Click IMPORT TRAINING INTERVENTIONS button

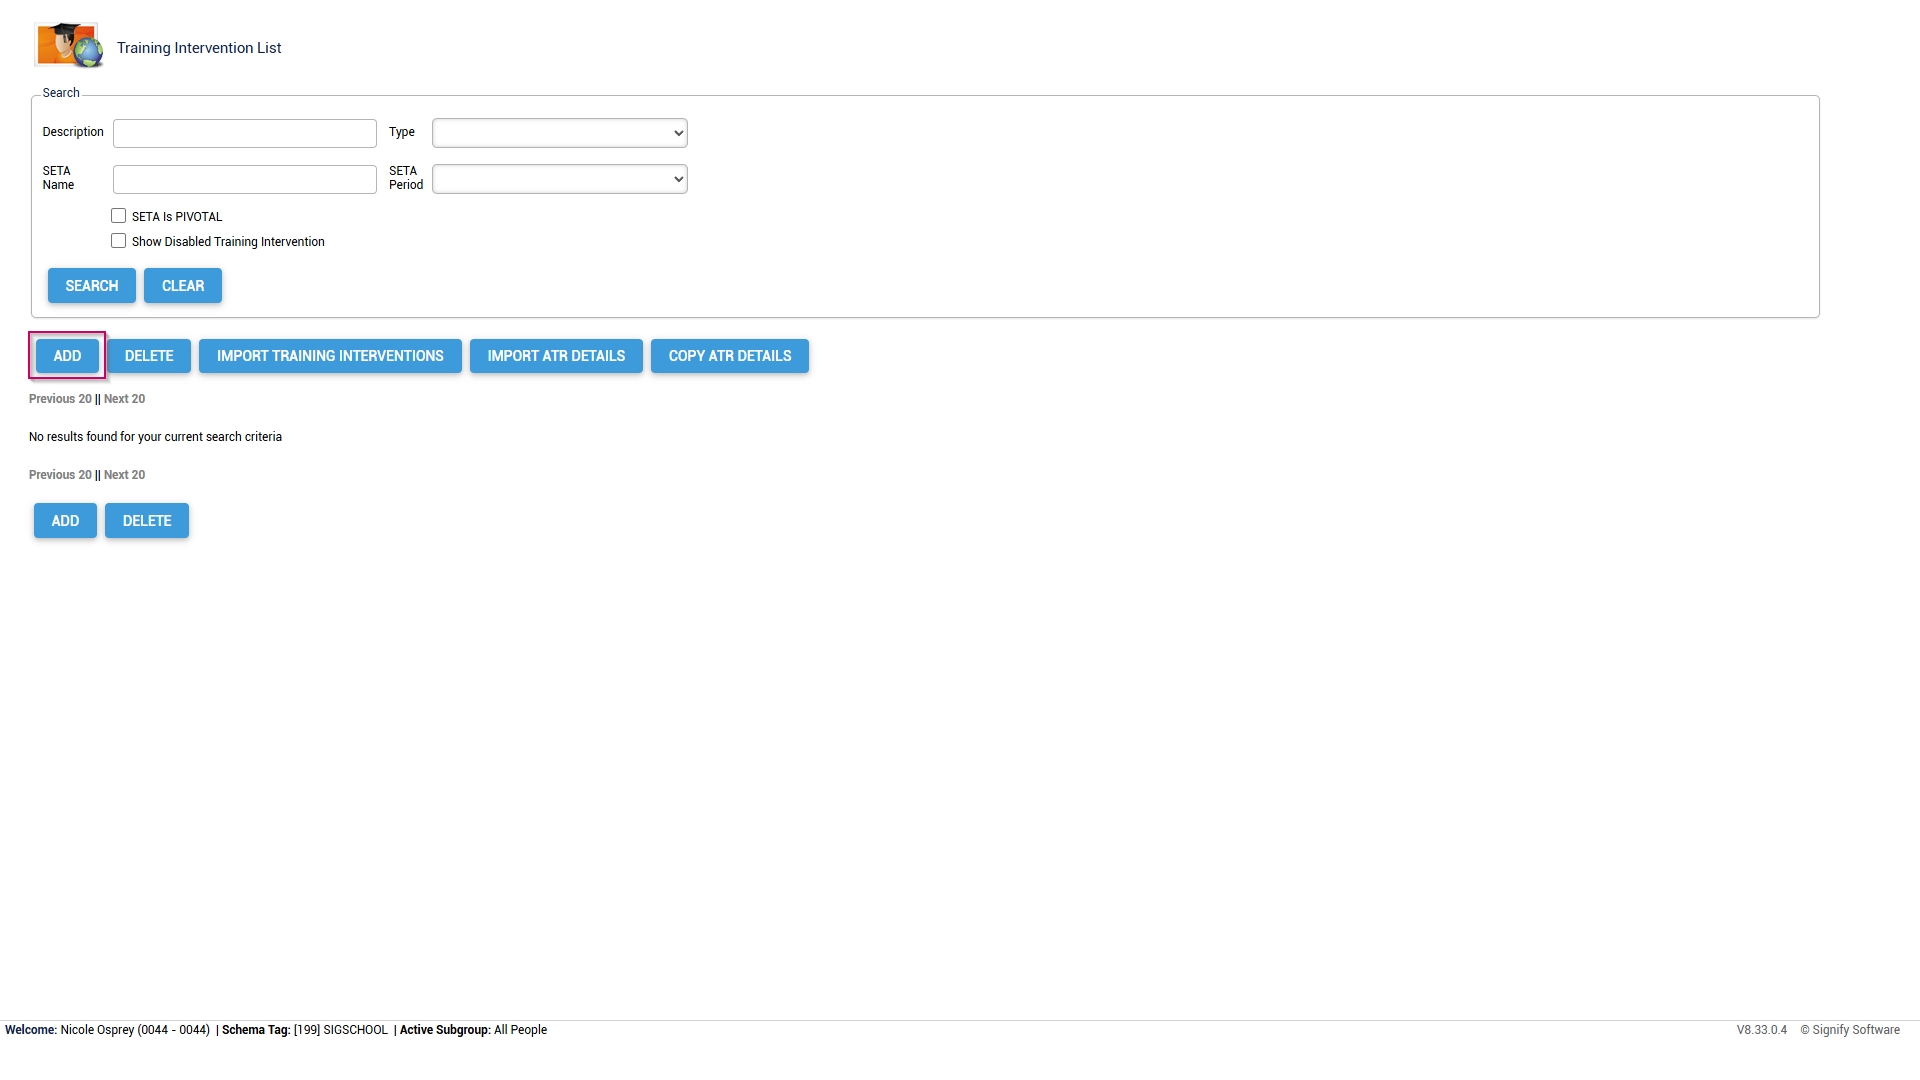tap(330, 356)
